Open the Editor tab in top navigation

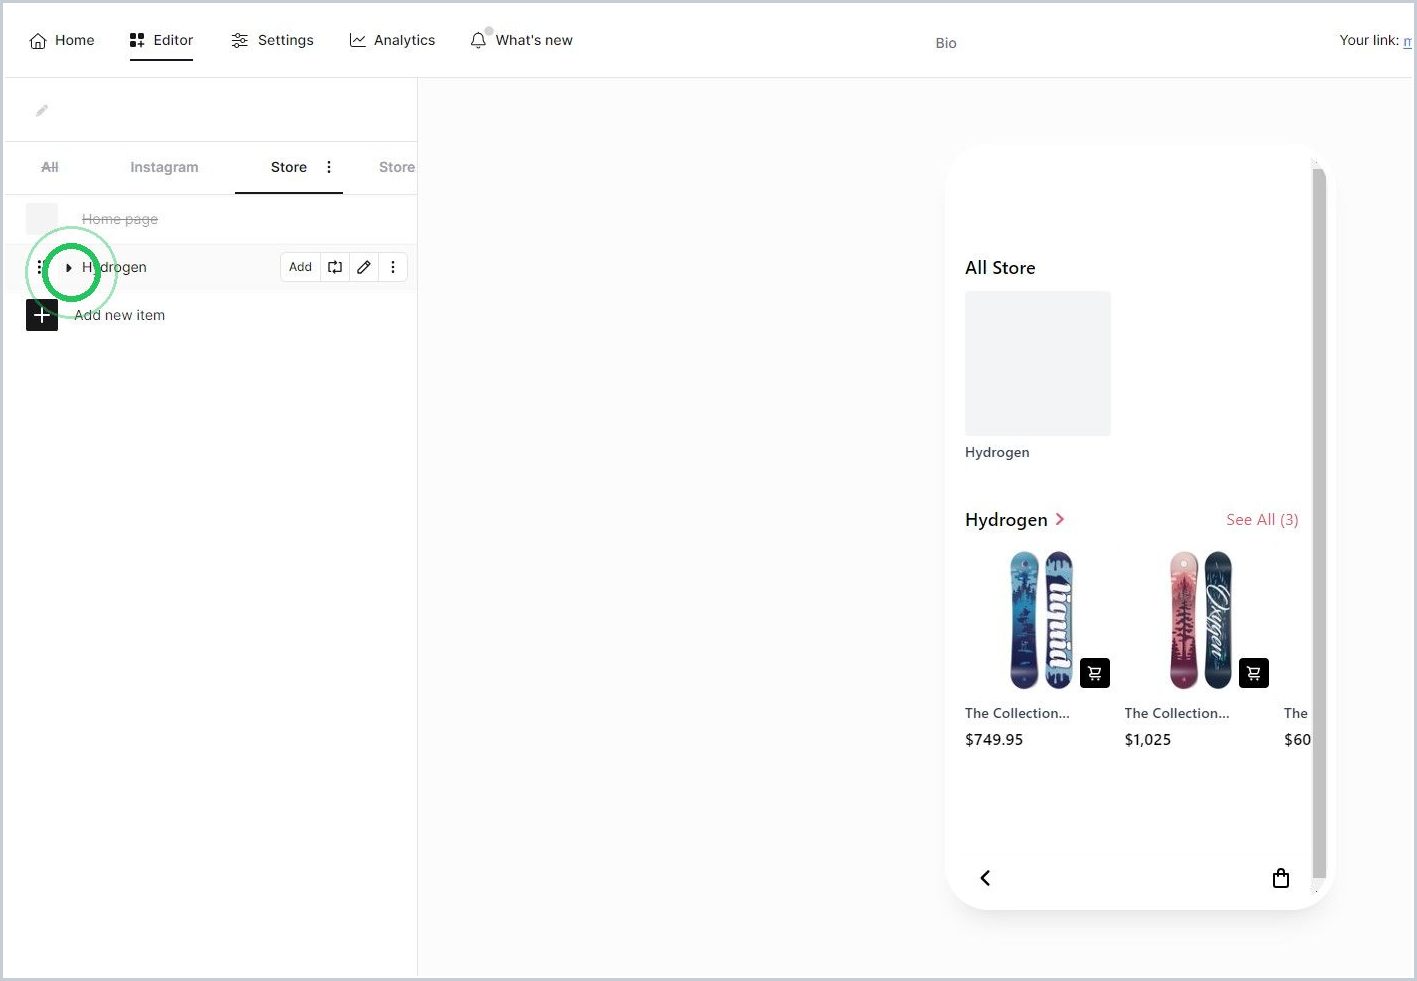161,40
